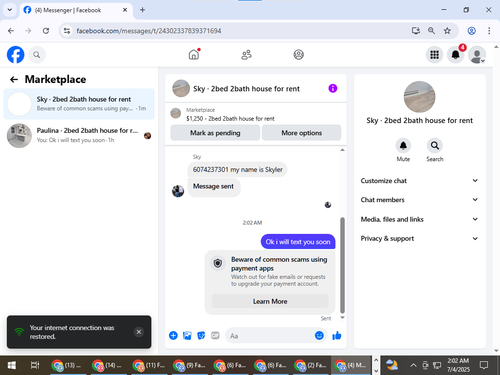The image size is (500, 375).
Task: Open account profile avatar menu
Action: point(477,55)
